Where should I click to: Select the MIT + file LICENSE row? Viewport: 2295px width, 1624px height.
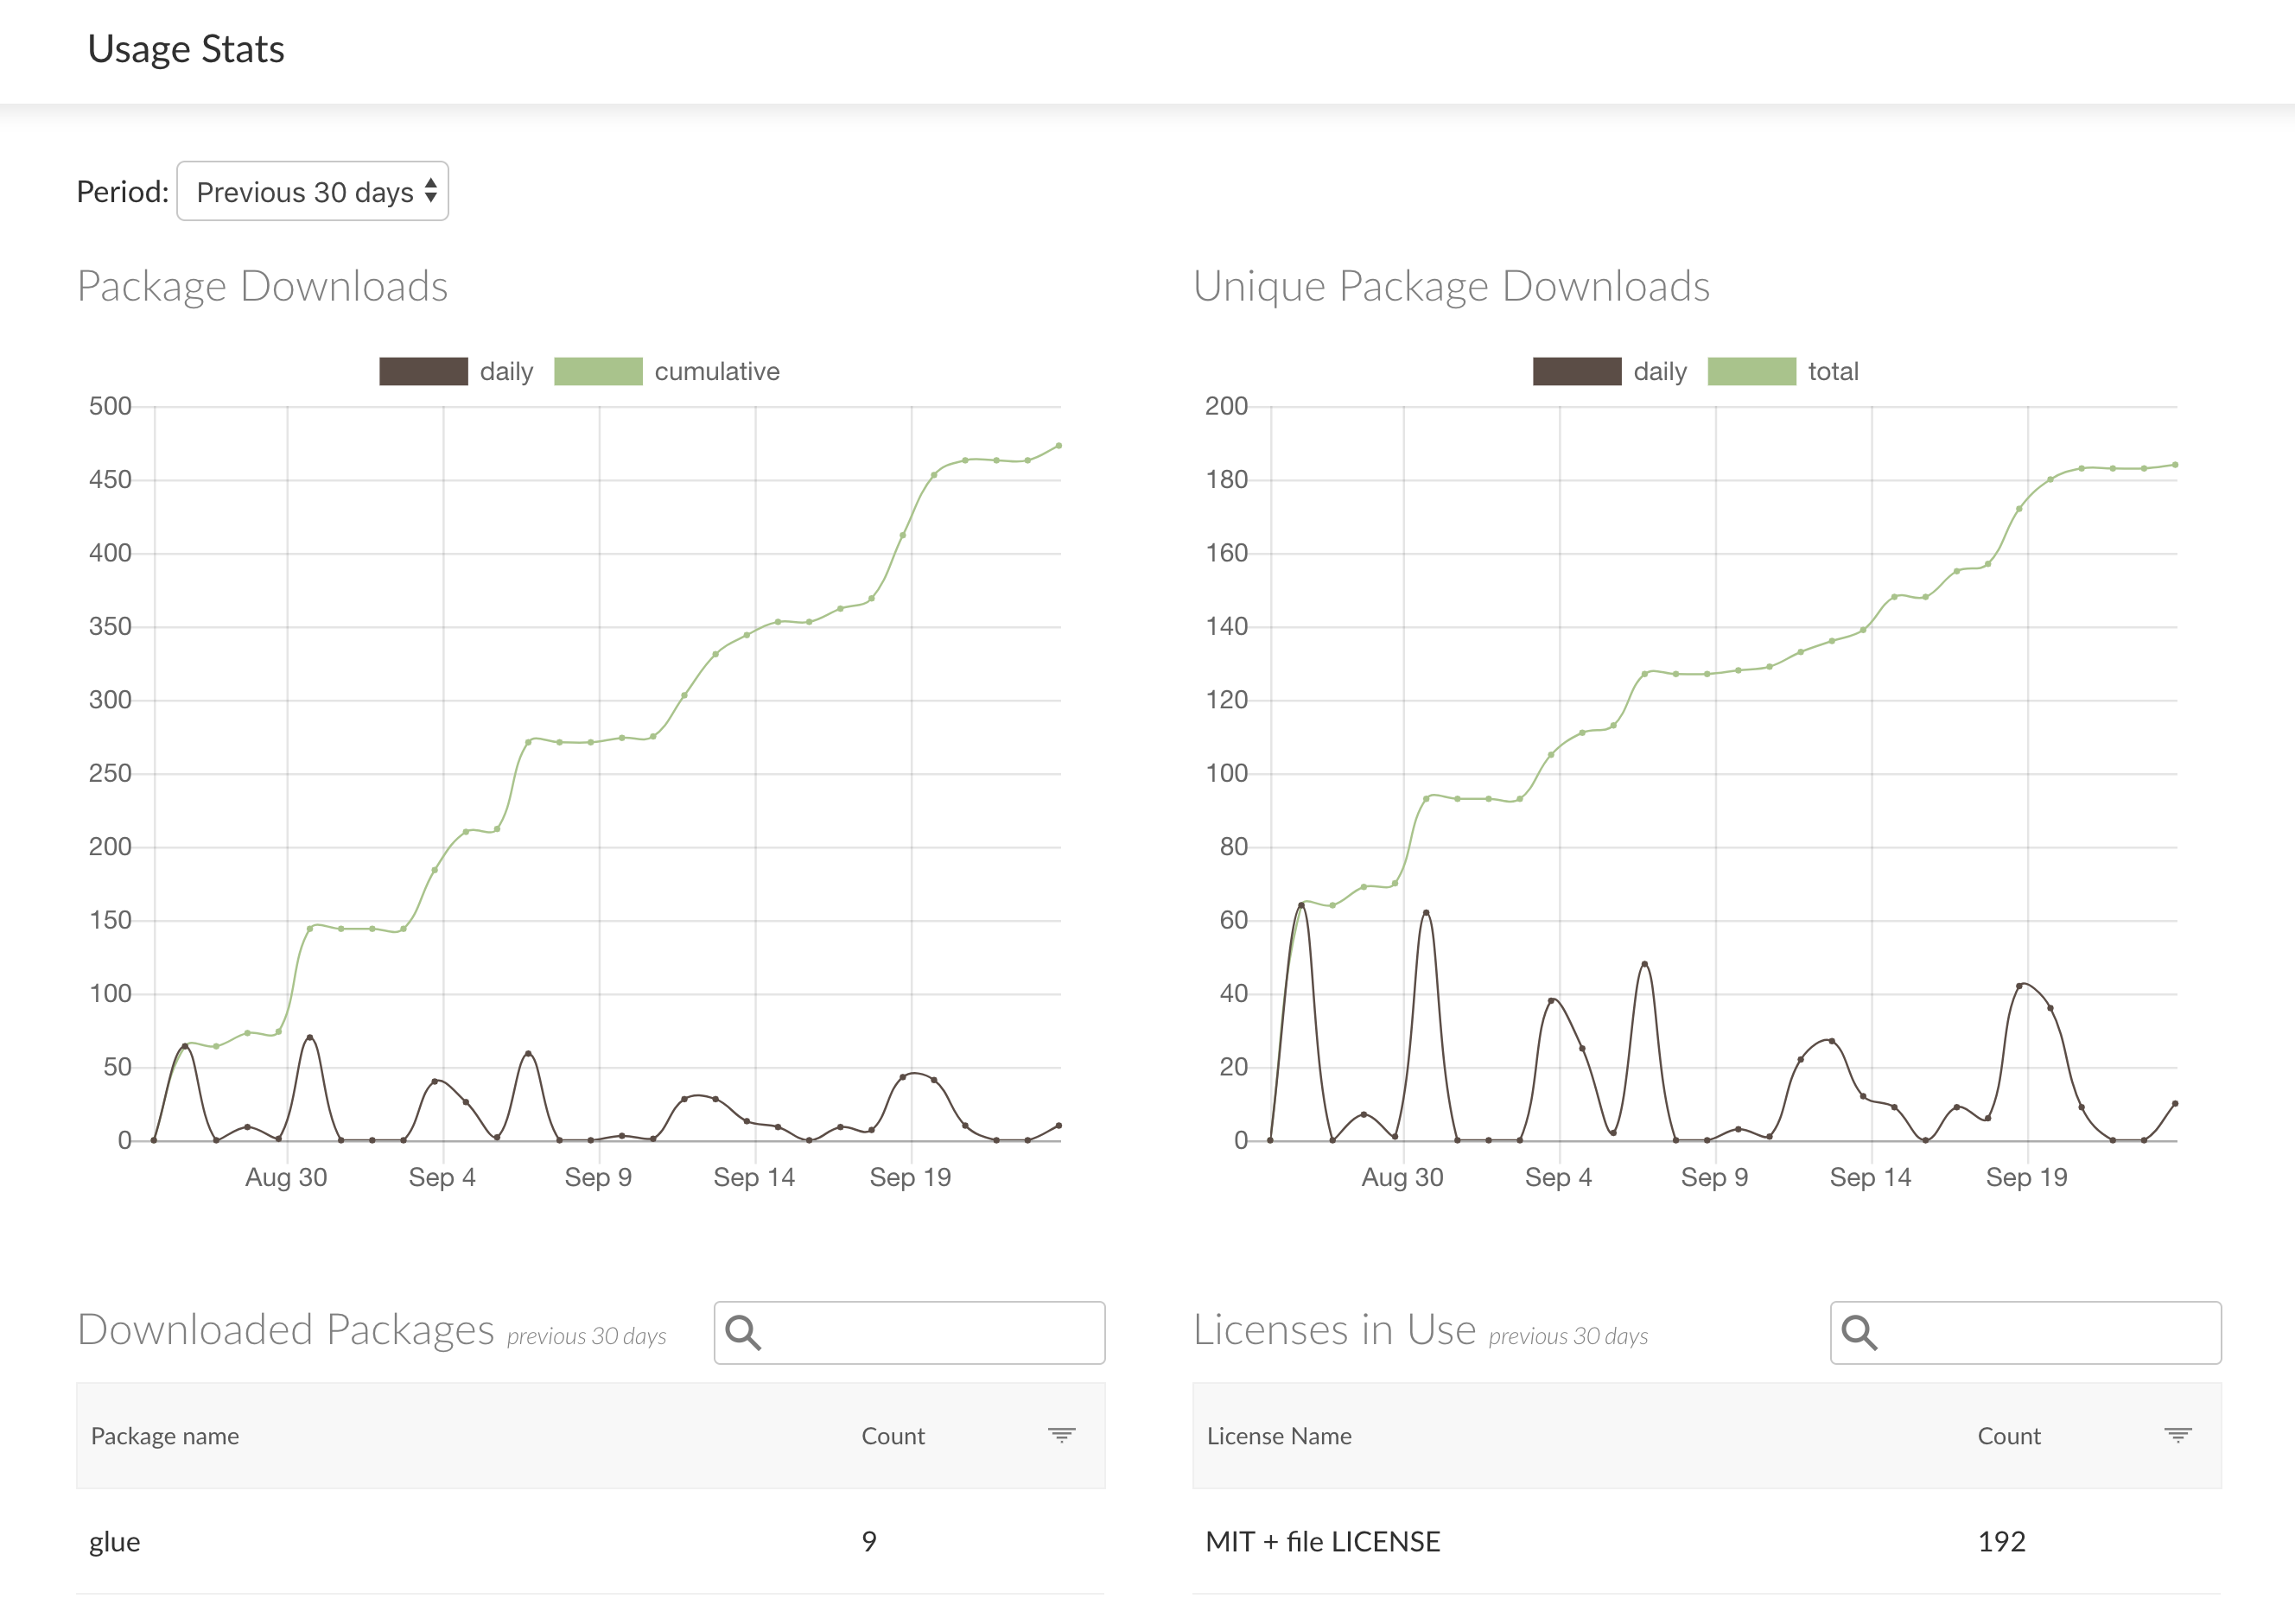point(1322,1541)
